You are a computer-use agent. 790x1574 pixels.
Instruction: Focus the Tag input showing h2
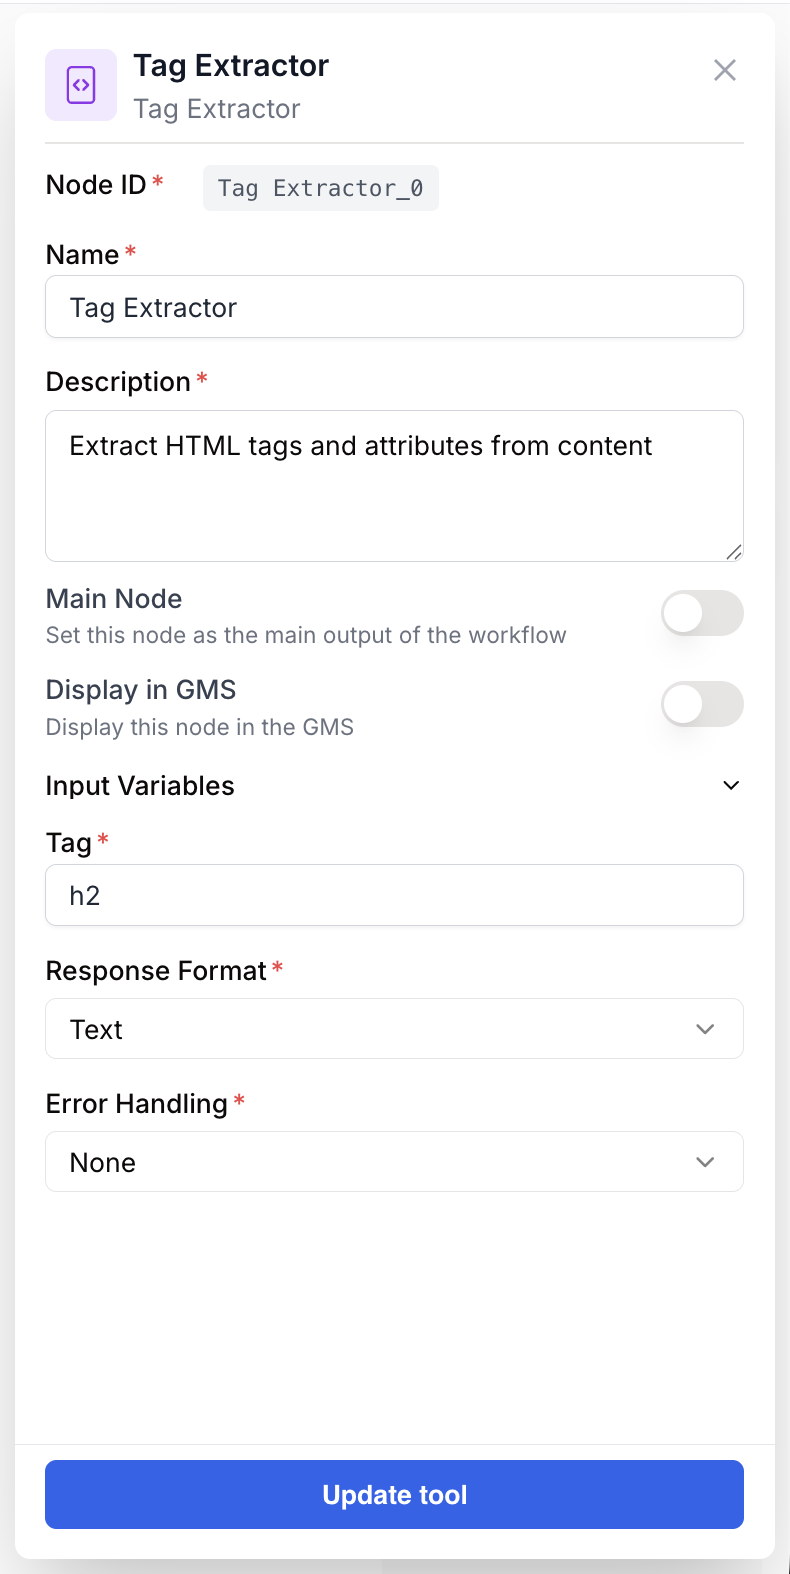click(x=394, y=894)
